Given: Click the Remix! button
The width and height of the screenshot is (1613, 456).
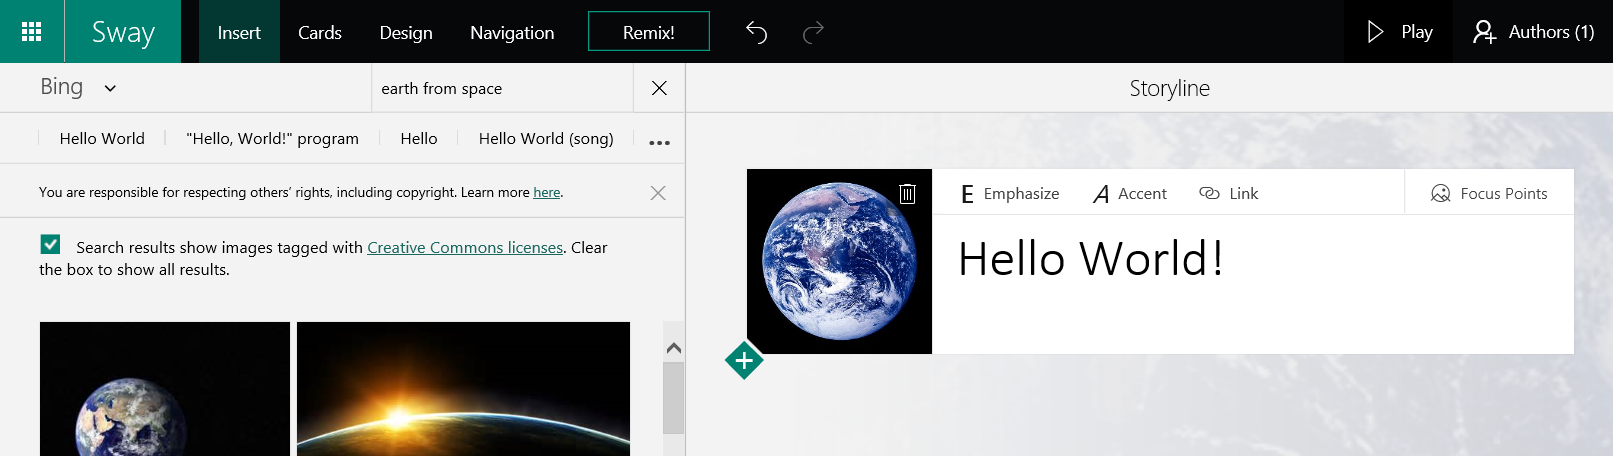Looking at the screenshot, I should point(649,32).
